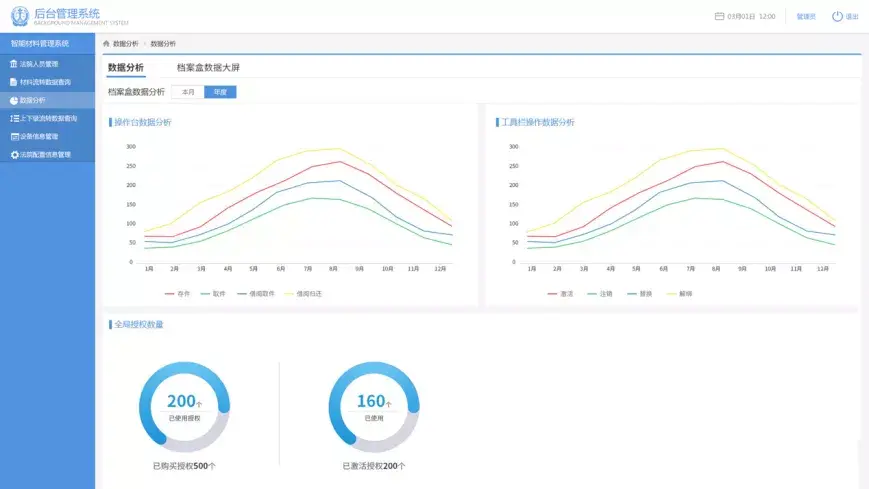Toggle the 激活 legend in right chart
Viewport: 869px width, 489px height.
click(x=560, y=294)
